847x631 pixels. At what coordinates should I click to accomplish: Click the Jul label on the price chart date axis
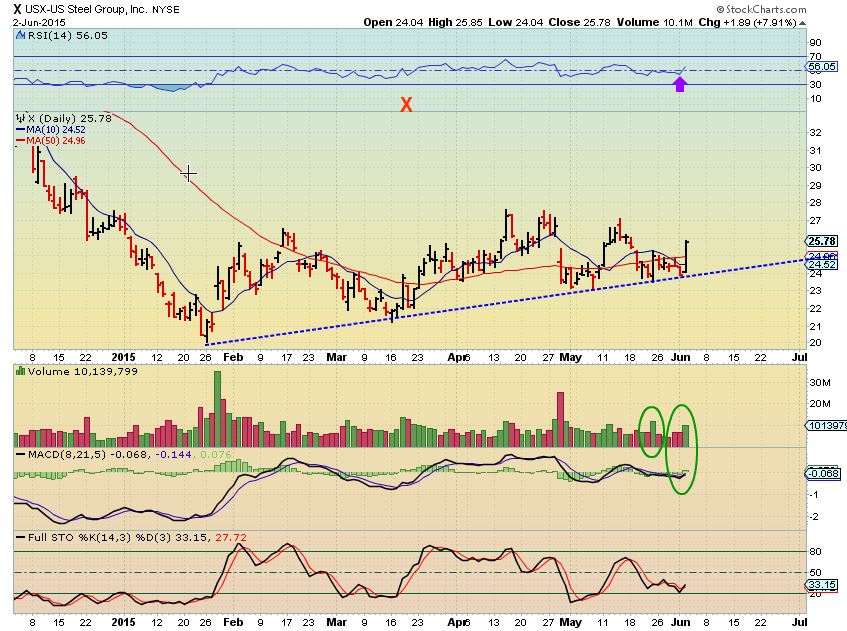[x=799, y=357]
